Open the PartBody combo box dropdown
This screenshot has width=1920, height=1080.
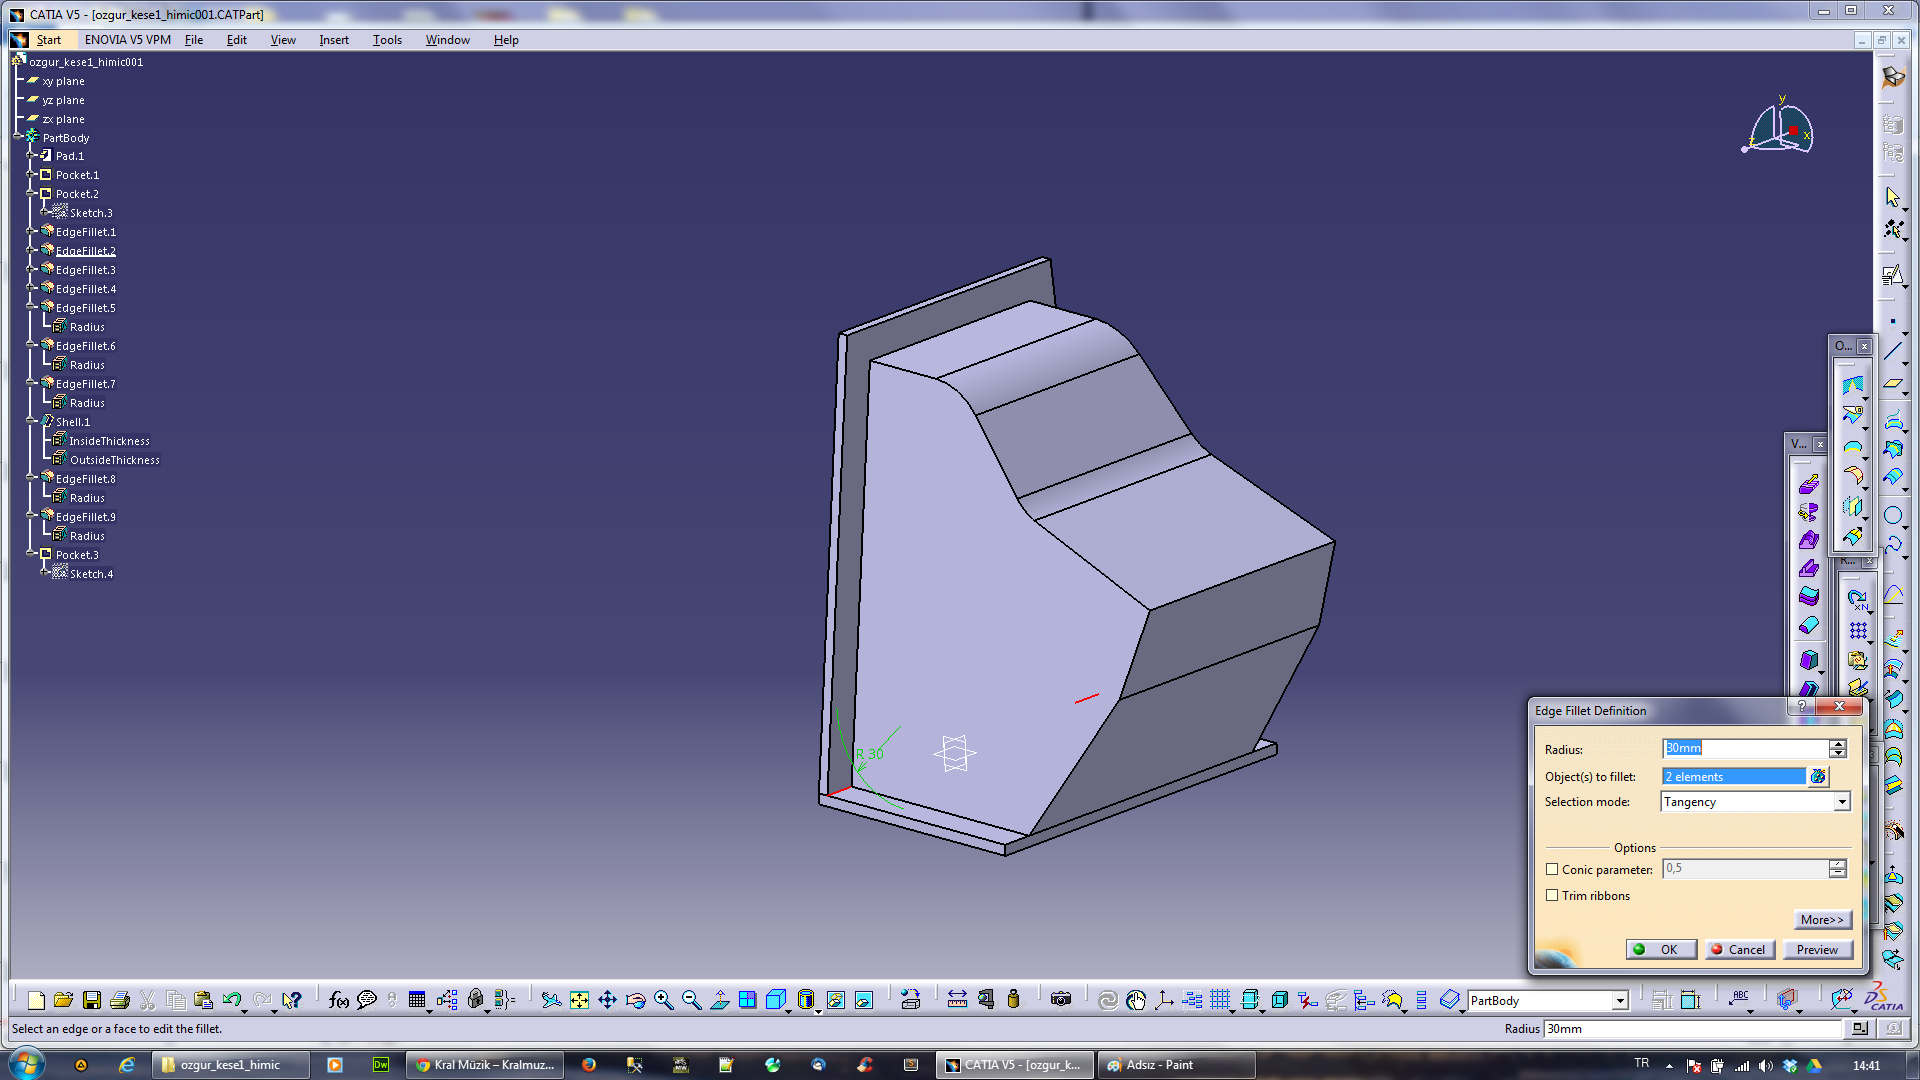1619,1001
